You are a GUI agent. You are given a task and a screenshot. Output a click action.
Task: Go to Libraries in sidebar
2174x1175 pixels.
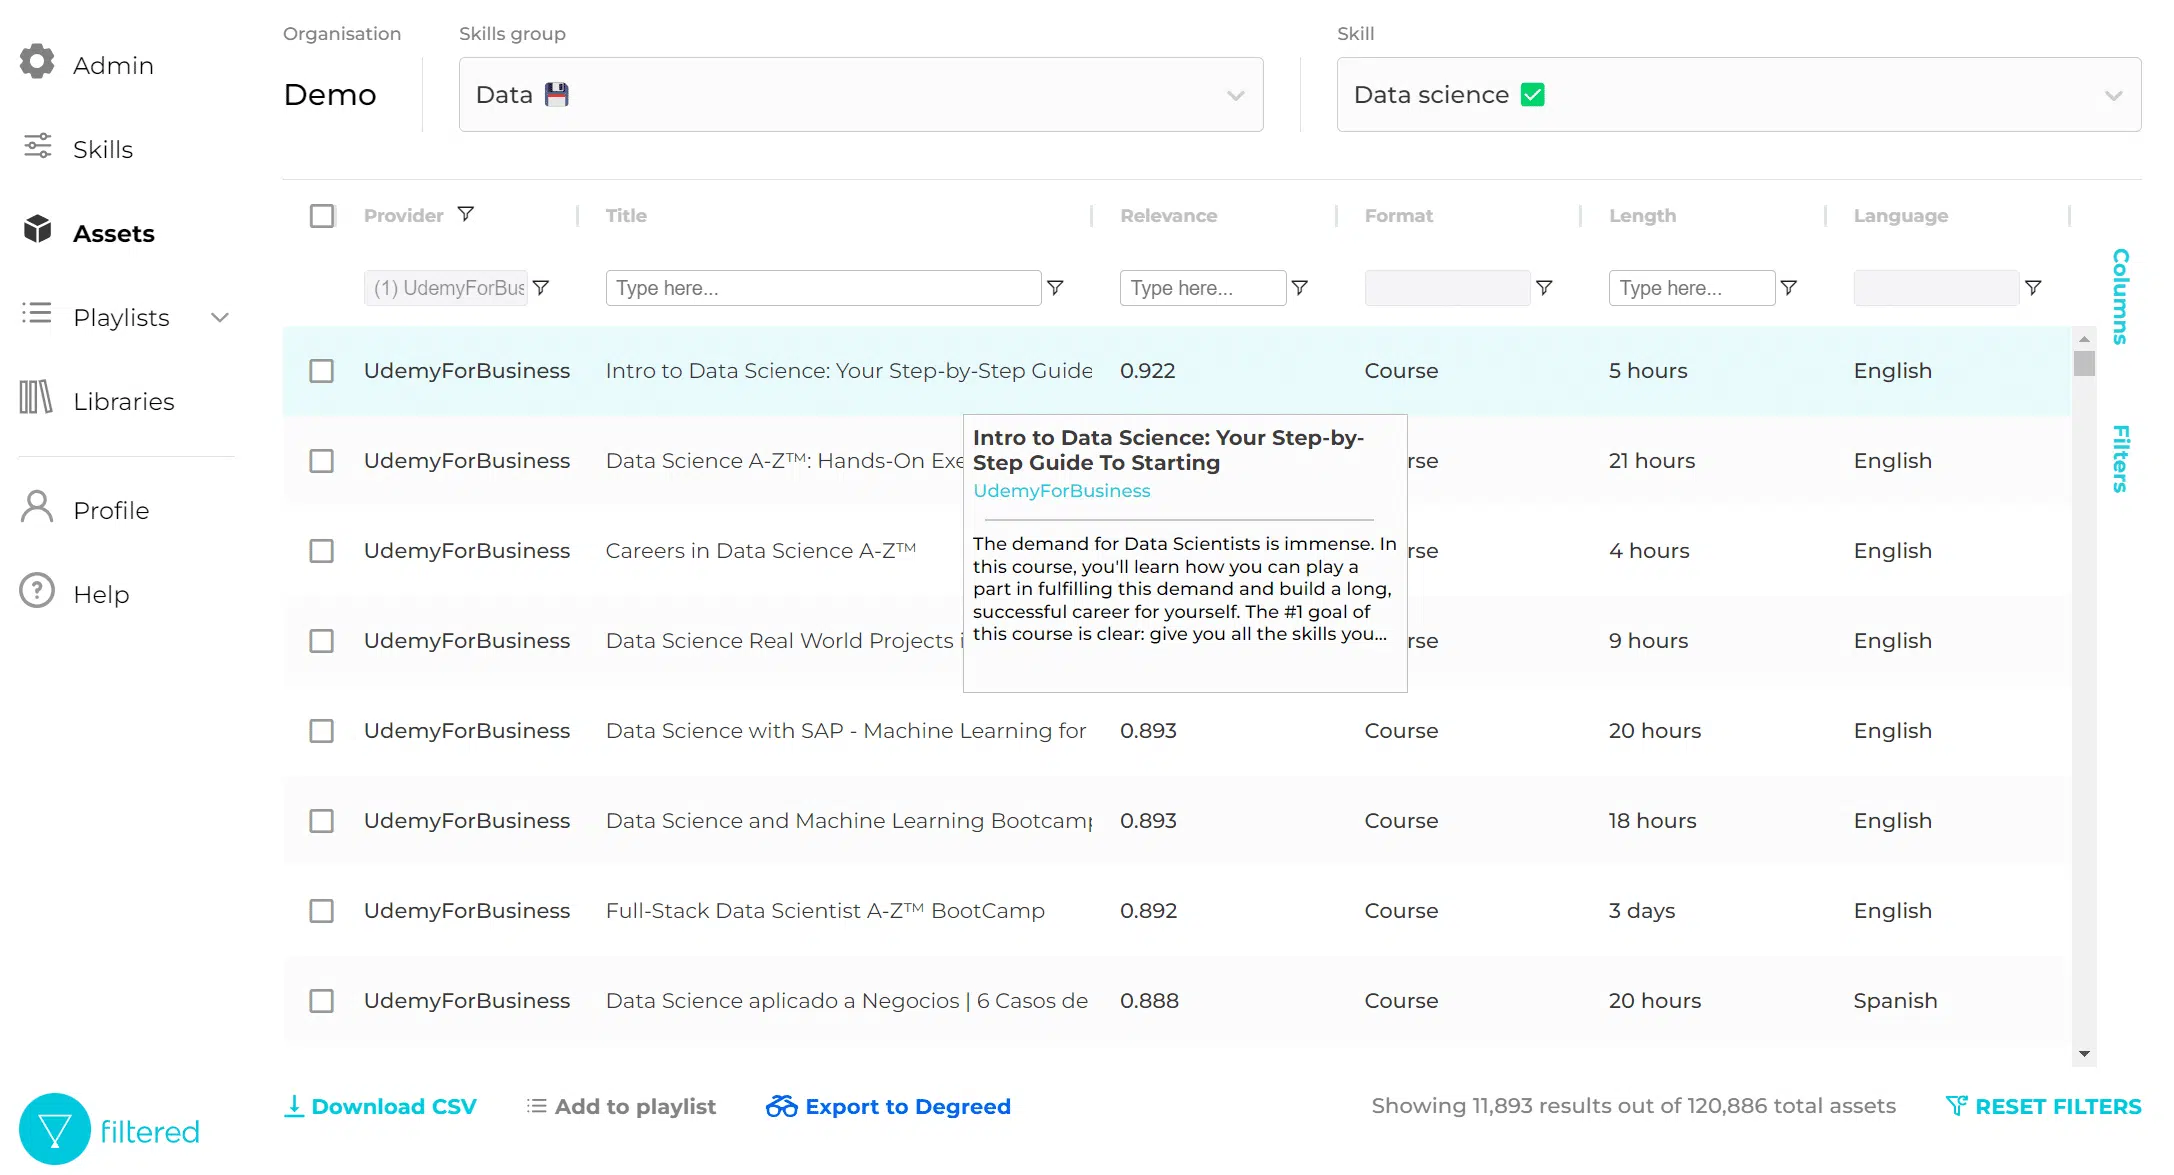click(x=124, y=401)
